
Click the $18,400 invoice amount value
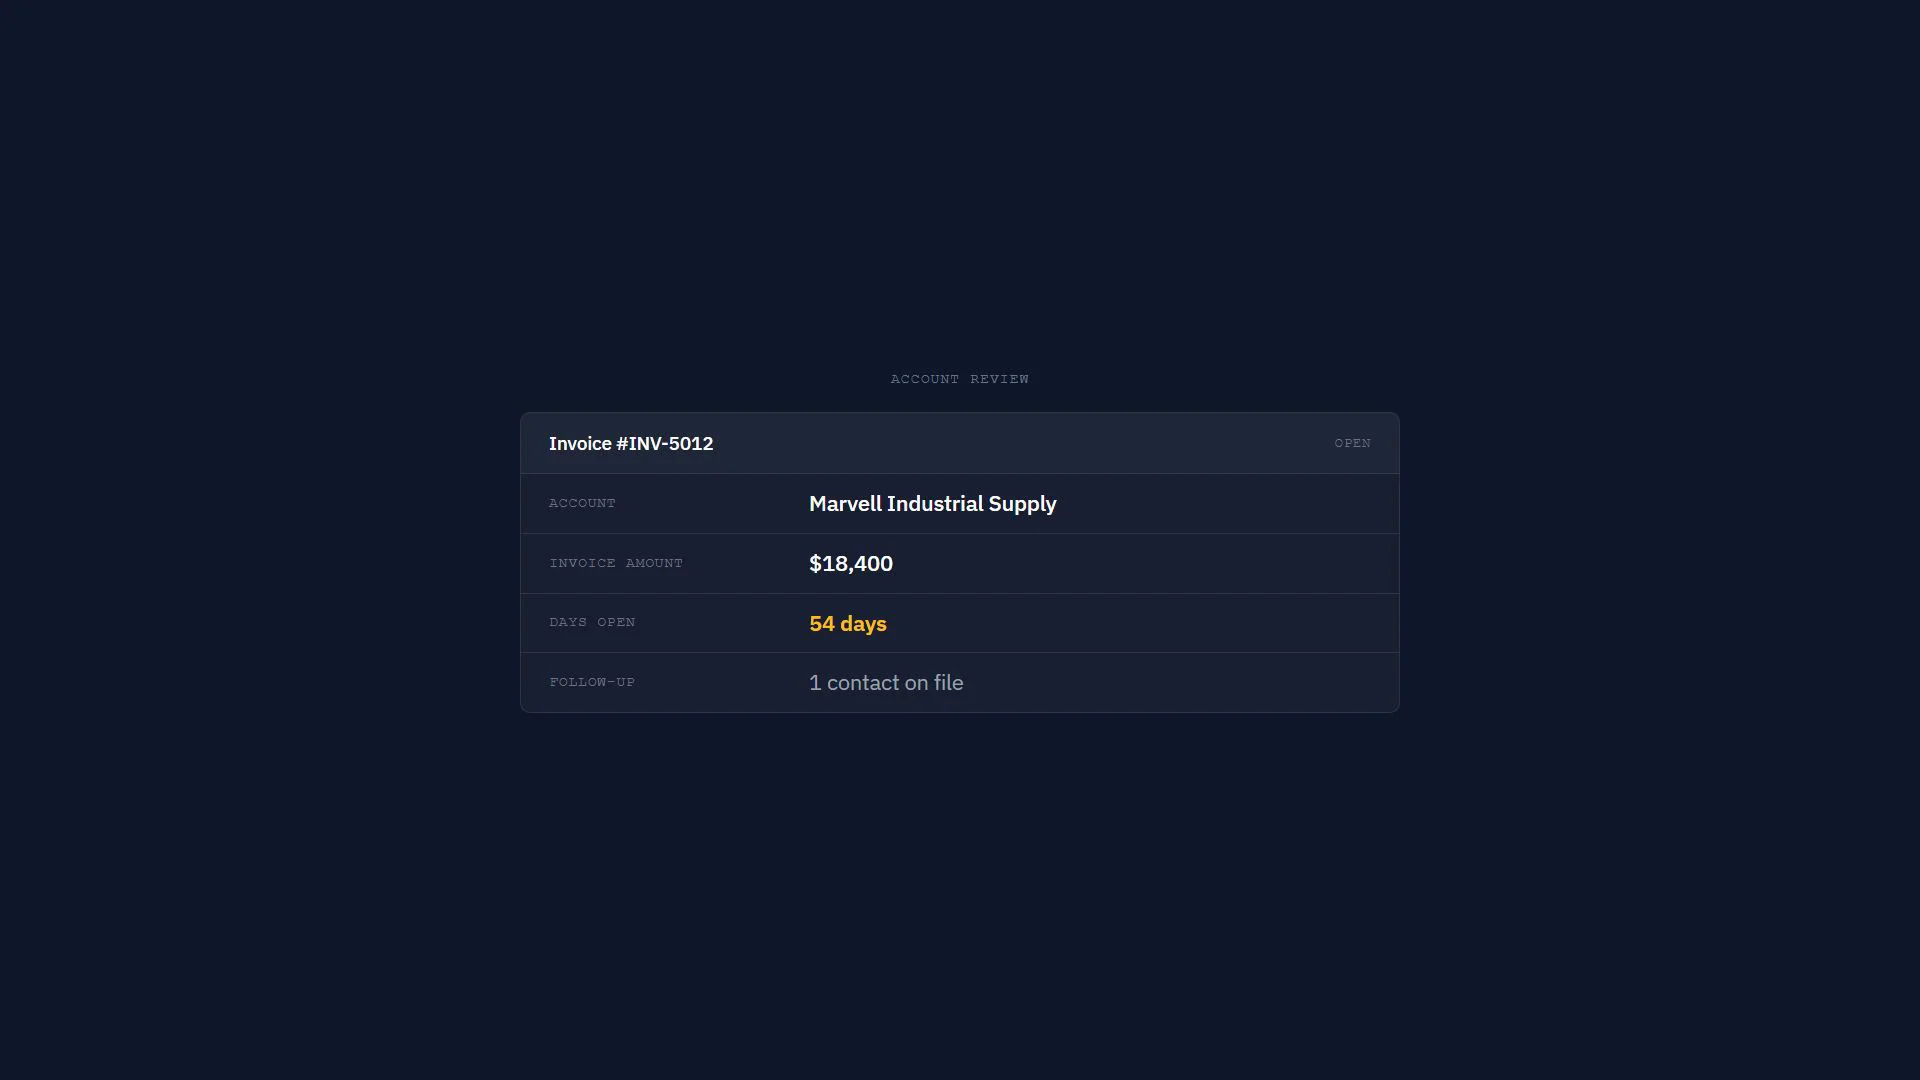point(851,564)
